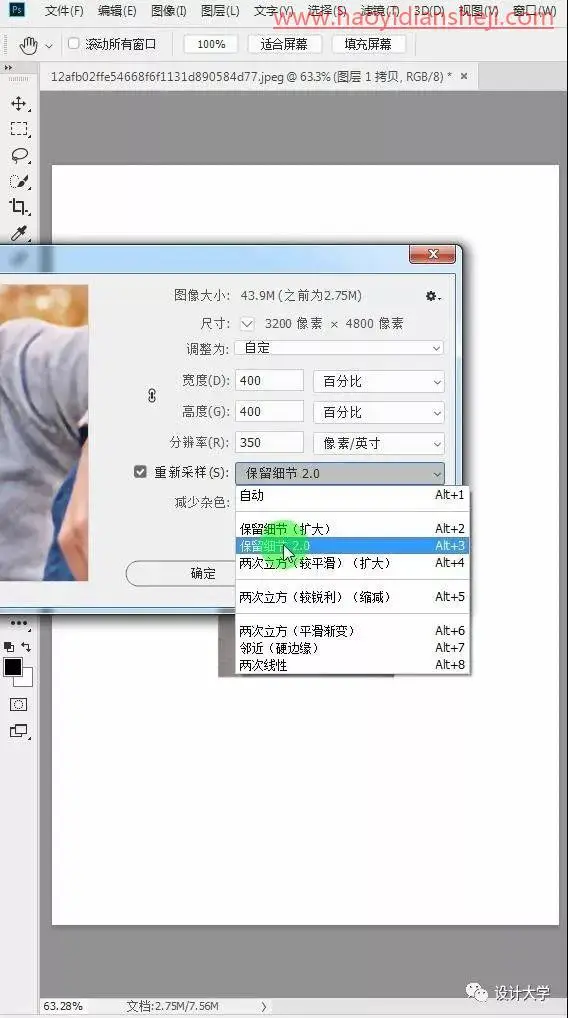This screenshot has height=1018, width=568.
Task: Select the Eyedropper tool
Action: pyautogui.click(x=19, y=232)
